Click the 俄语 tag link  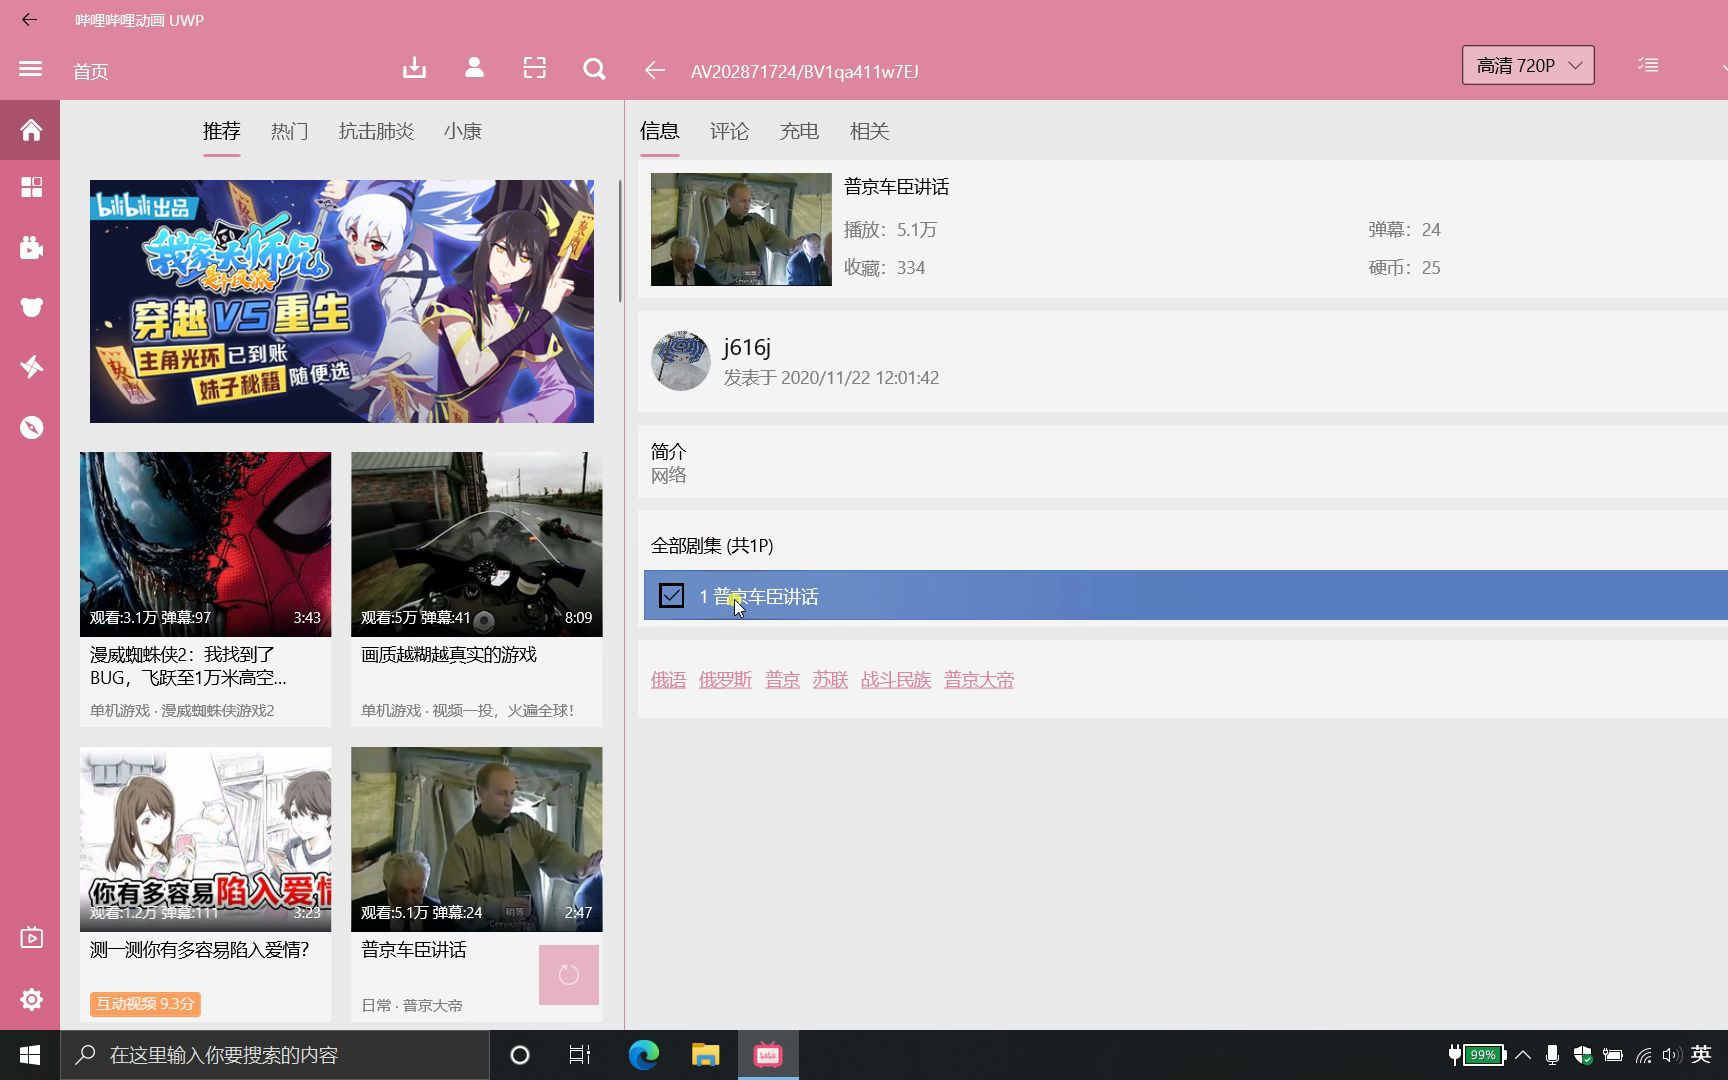(668, 680)
